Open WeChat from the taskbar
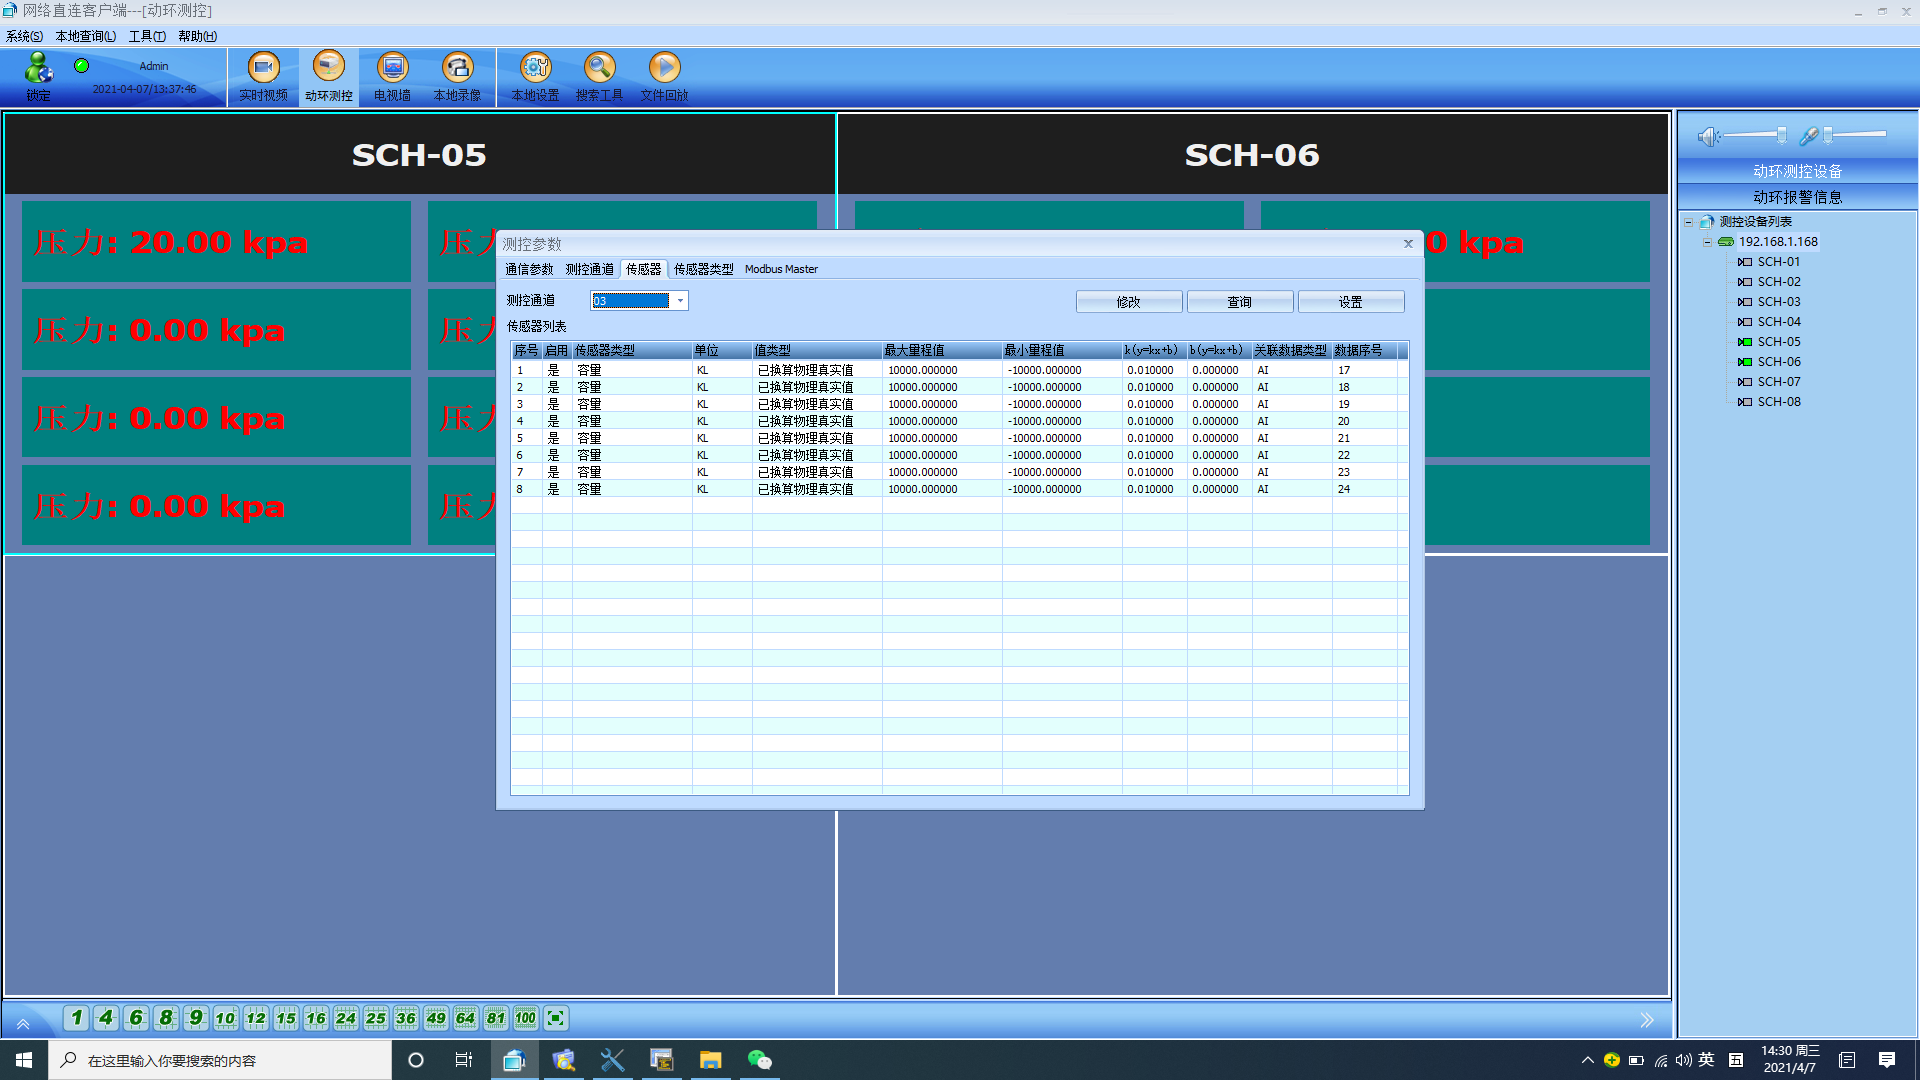The width and height of the screenshot is (1920, 1080). (x=760, y=1060)
